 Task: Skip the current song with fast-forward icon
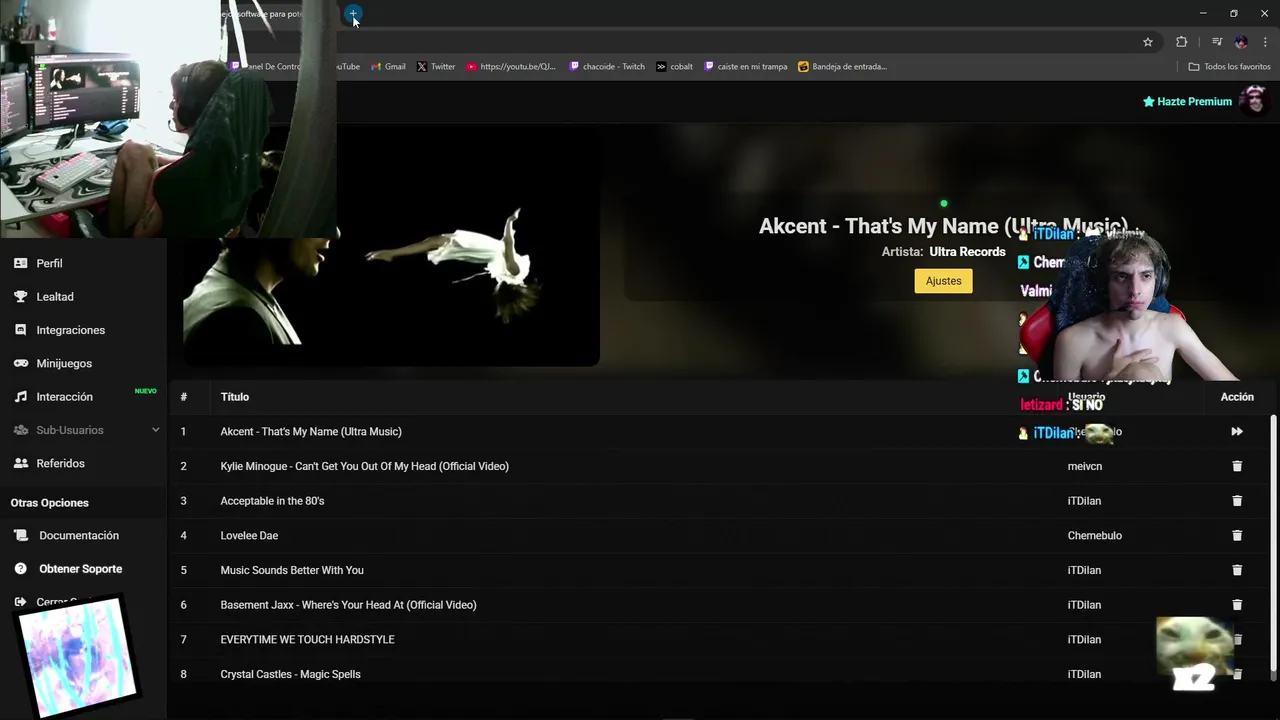point(1237,432)
